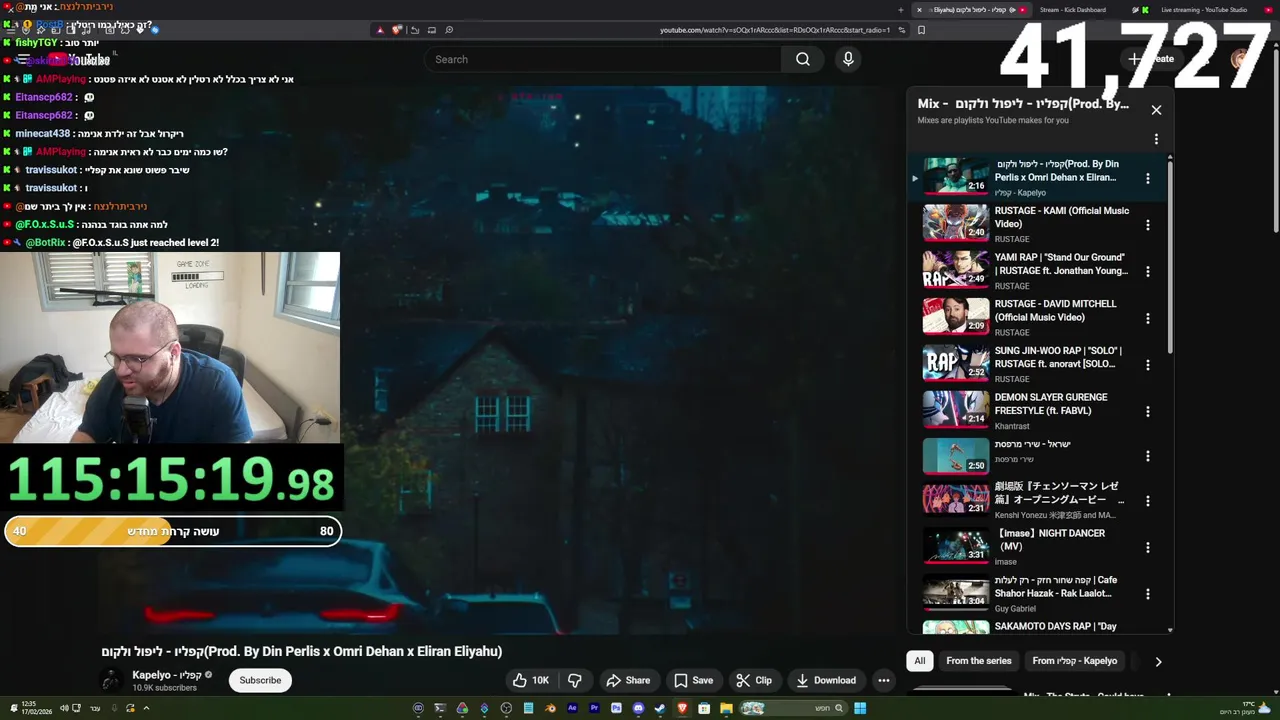This screenshot has width=1280, height=720.
Task: Expand system tray hidden icons chevron
Action: 146,708
